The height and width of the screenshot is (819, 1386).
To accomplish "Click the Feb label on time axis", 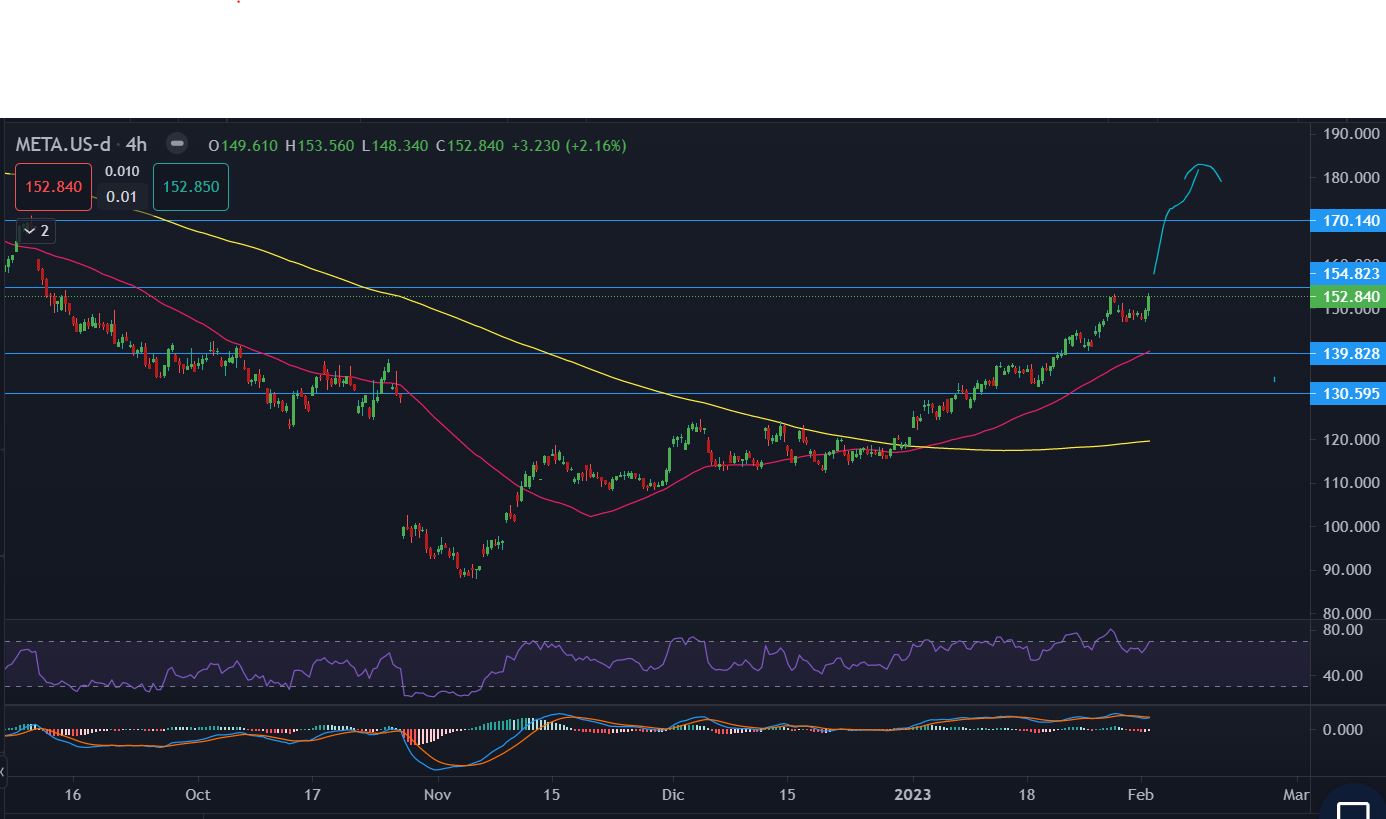I will coord(1141,795).
